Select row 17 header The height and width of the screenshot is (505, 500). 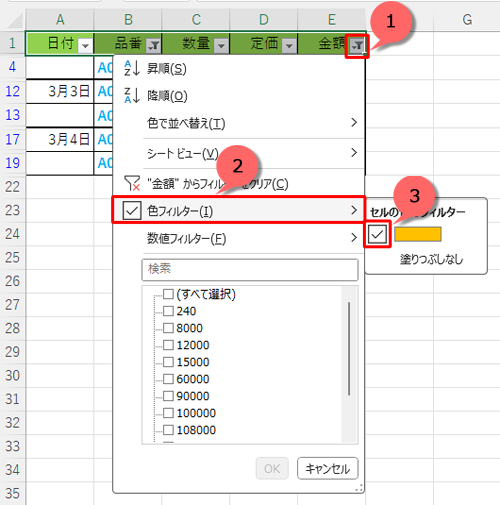pos(12,139)
